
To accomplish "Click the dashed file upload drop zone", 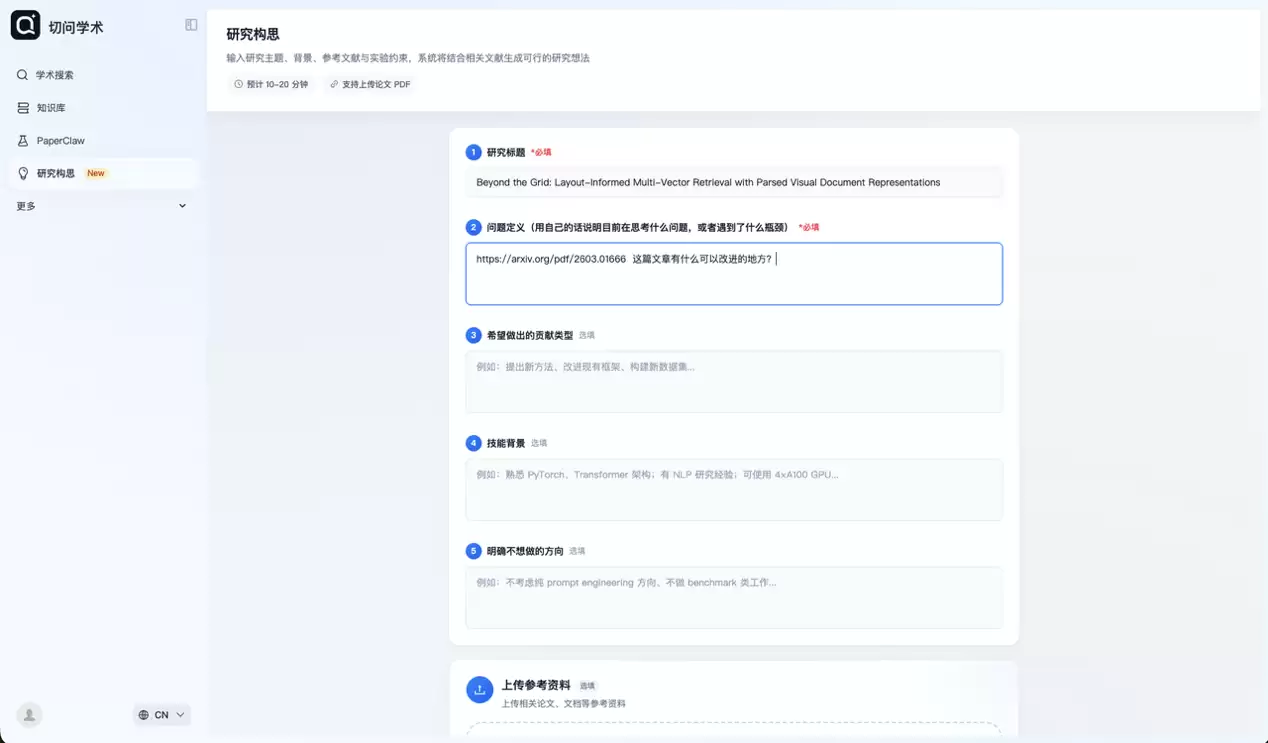I will 733,732.
